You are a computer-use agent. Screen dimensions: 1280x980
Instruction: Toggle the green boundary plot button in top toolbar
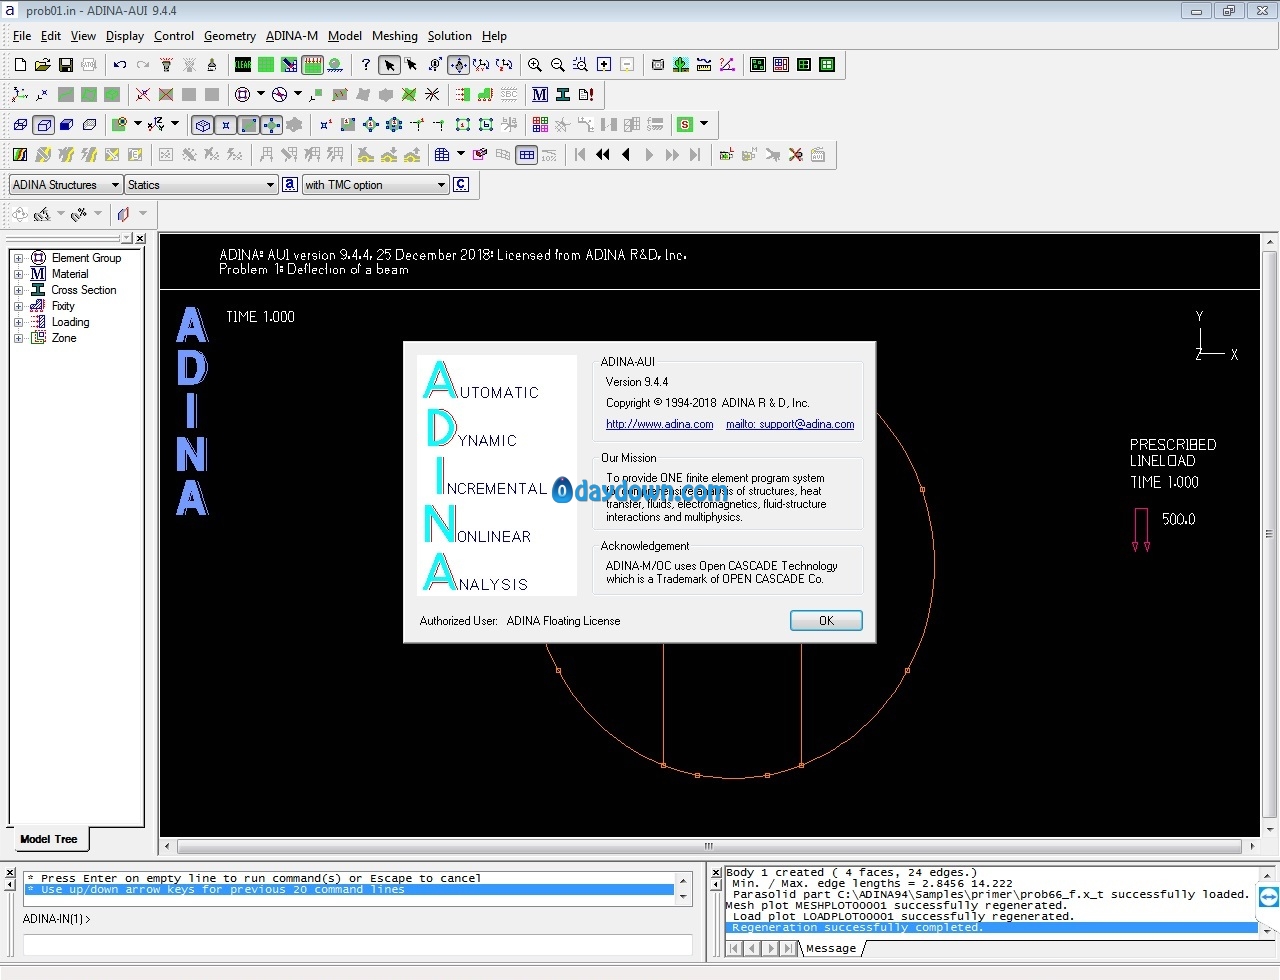312,65
